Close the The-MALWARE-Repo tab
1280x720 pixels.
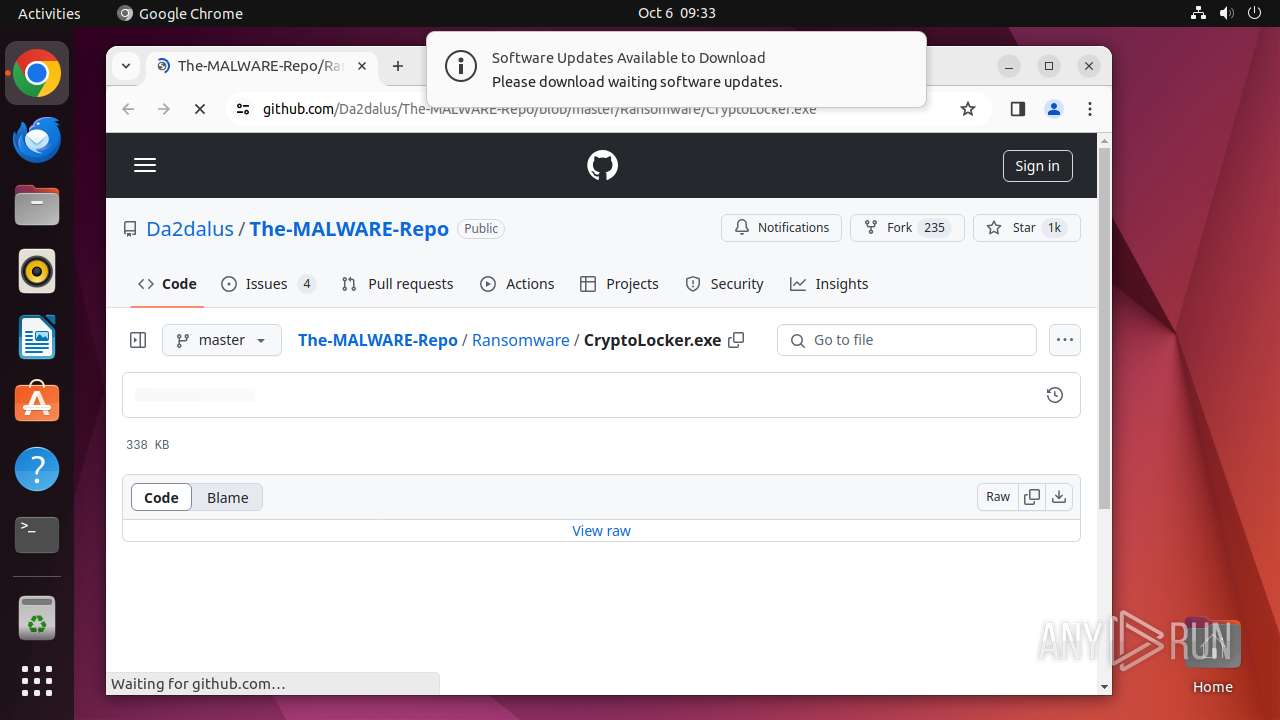point(361,66)
